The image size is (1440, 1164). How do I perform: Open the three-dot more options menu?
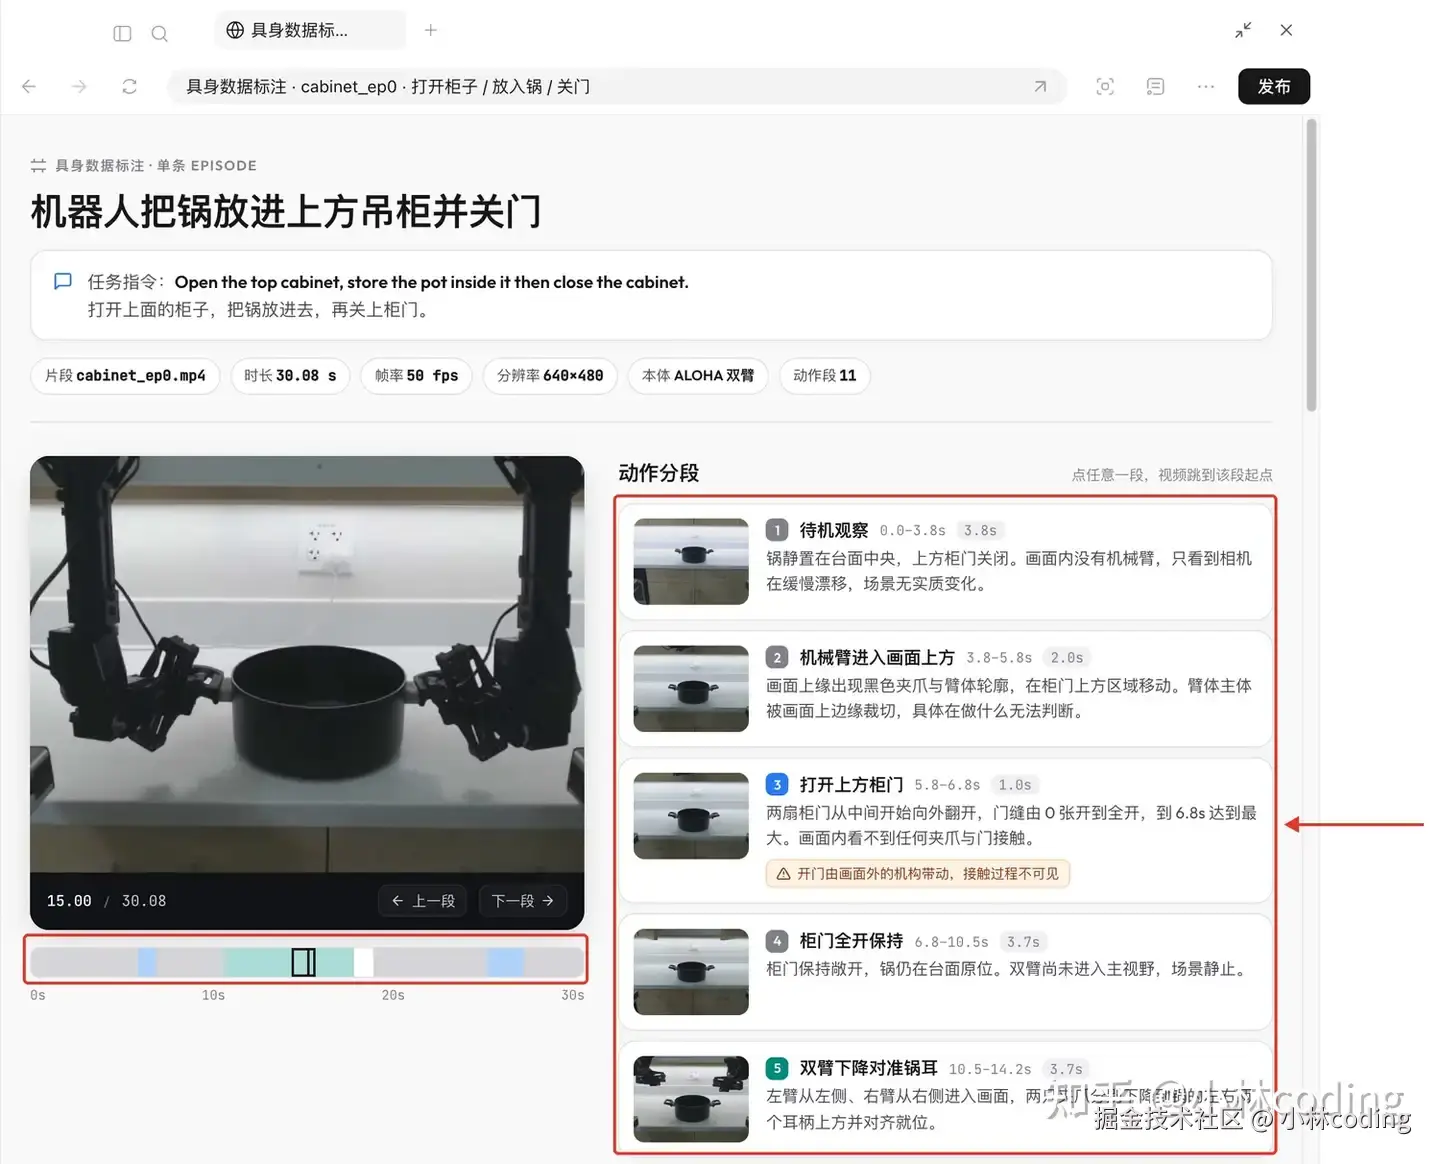coord(1206,87)
